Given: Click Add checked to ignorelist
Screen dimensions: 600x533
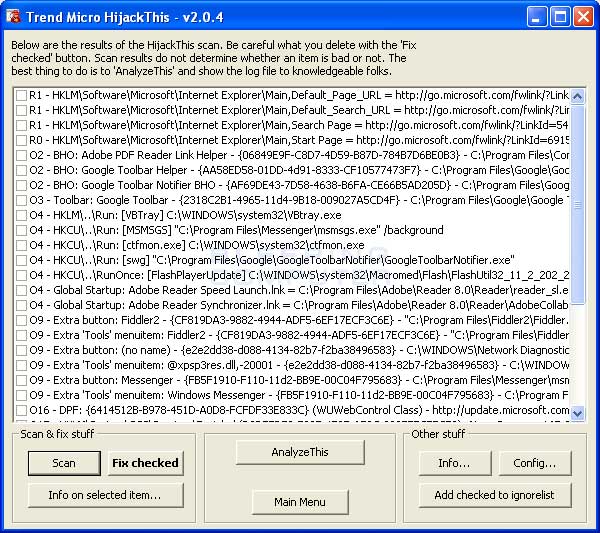Looking at the screenshot, I should click(494, 495).
